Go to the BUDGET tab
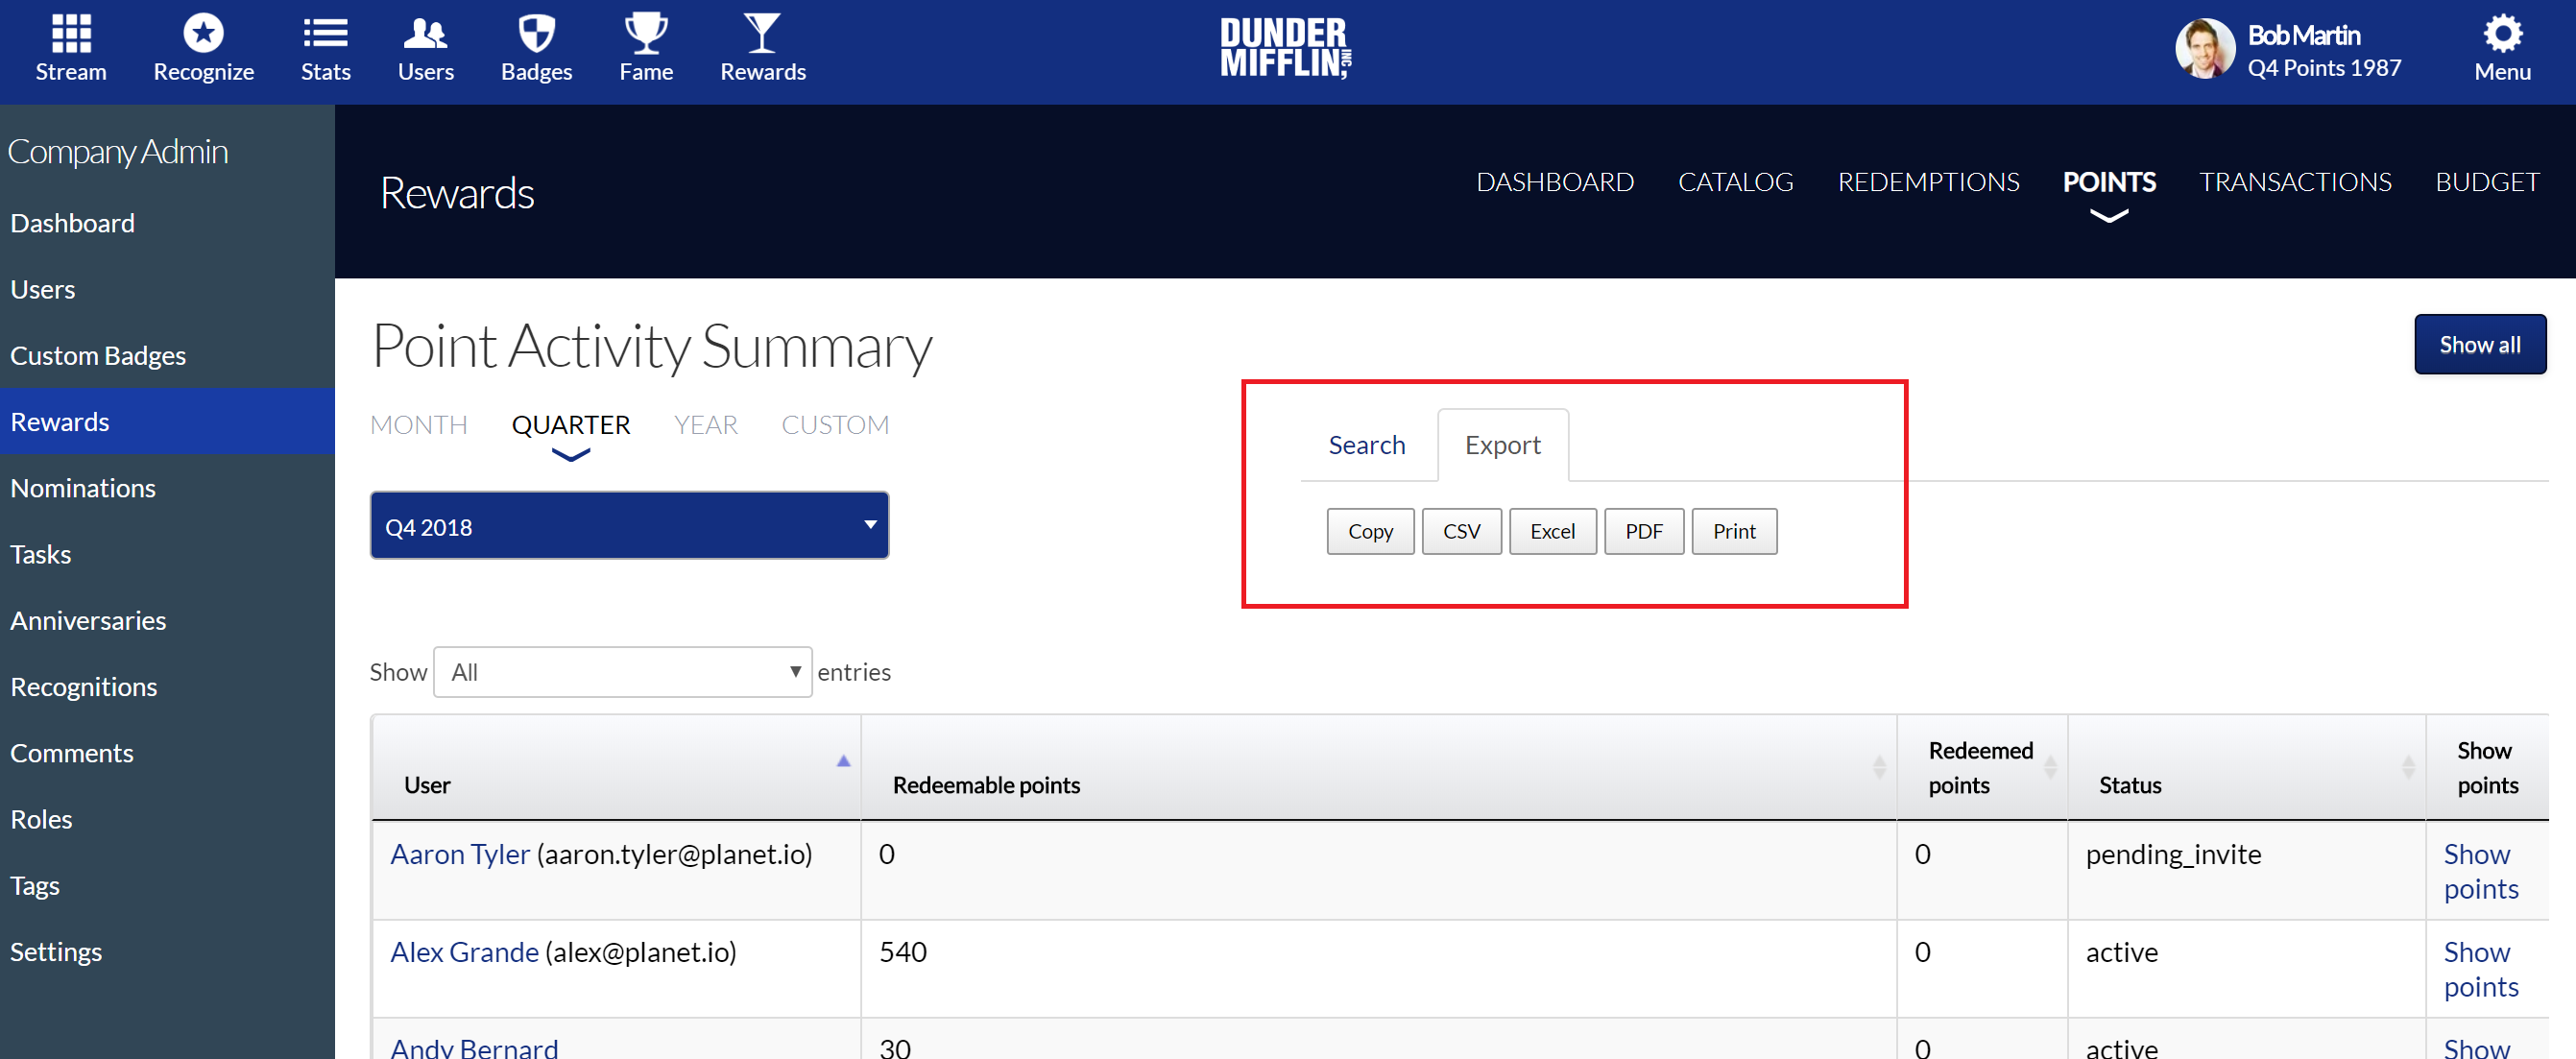The image size is (2576, 1059). point(2487,182)
